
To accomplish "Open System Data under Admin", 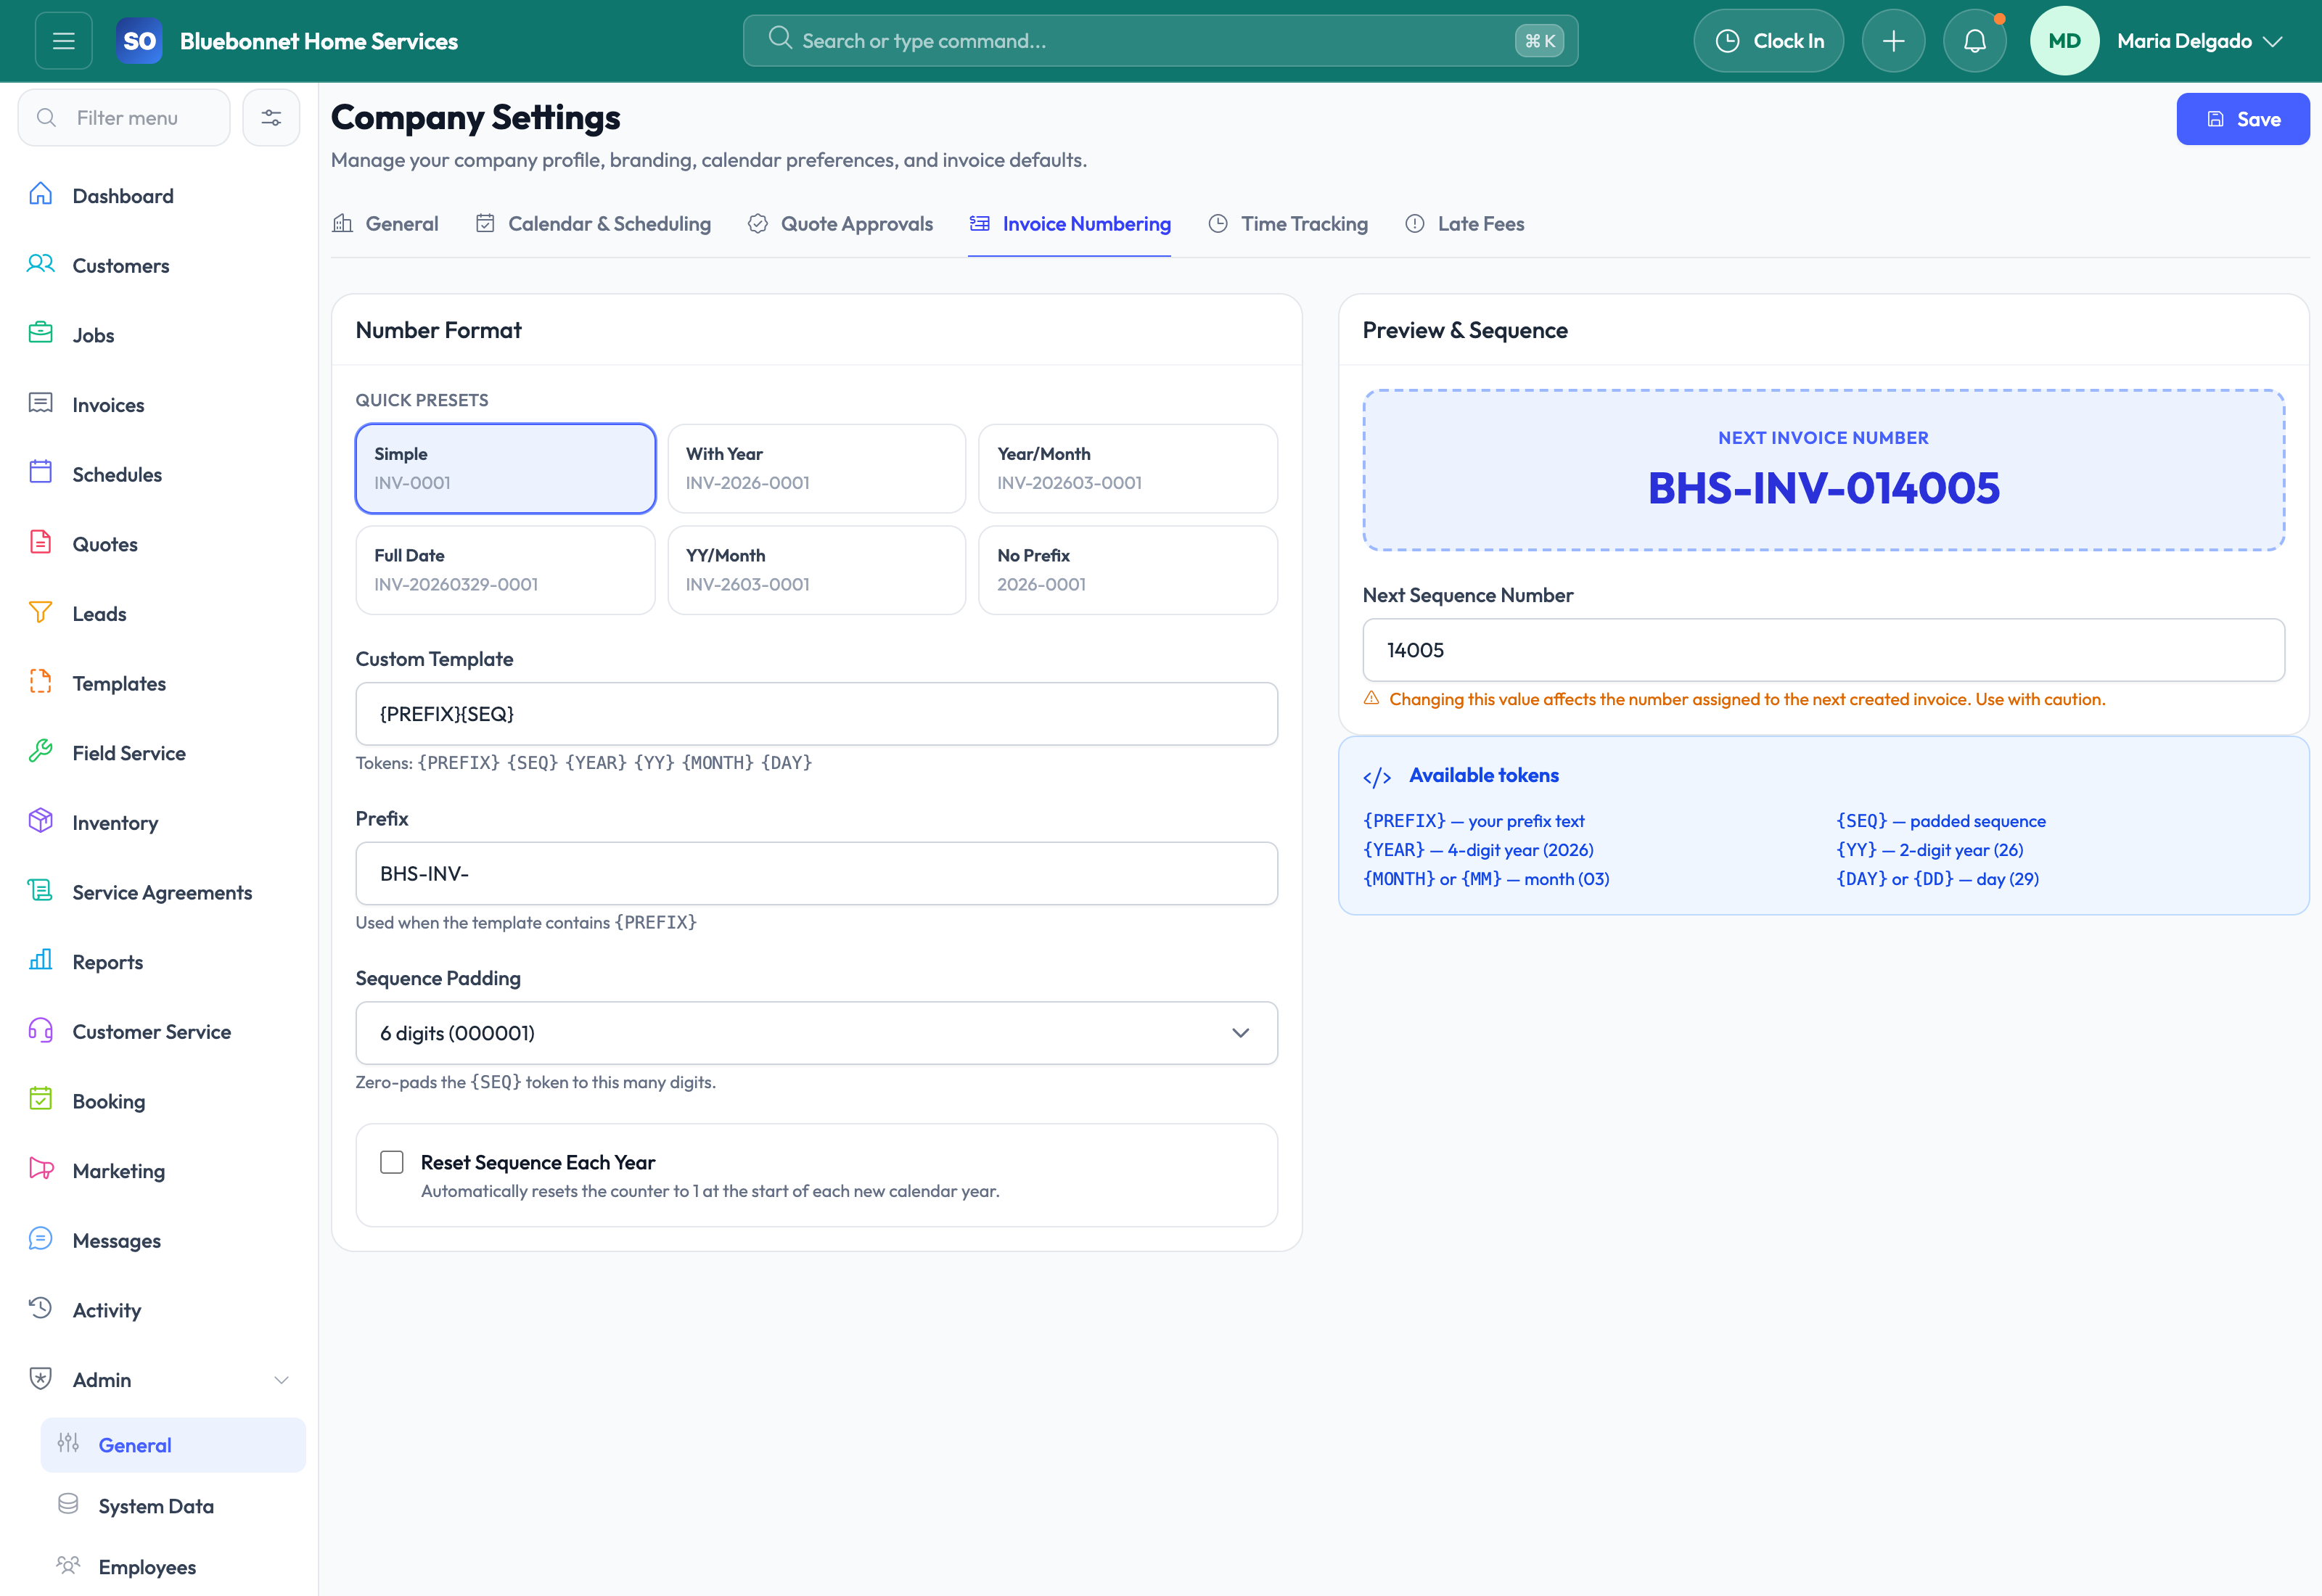I will [173, 1506].
